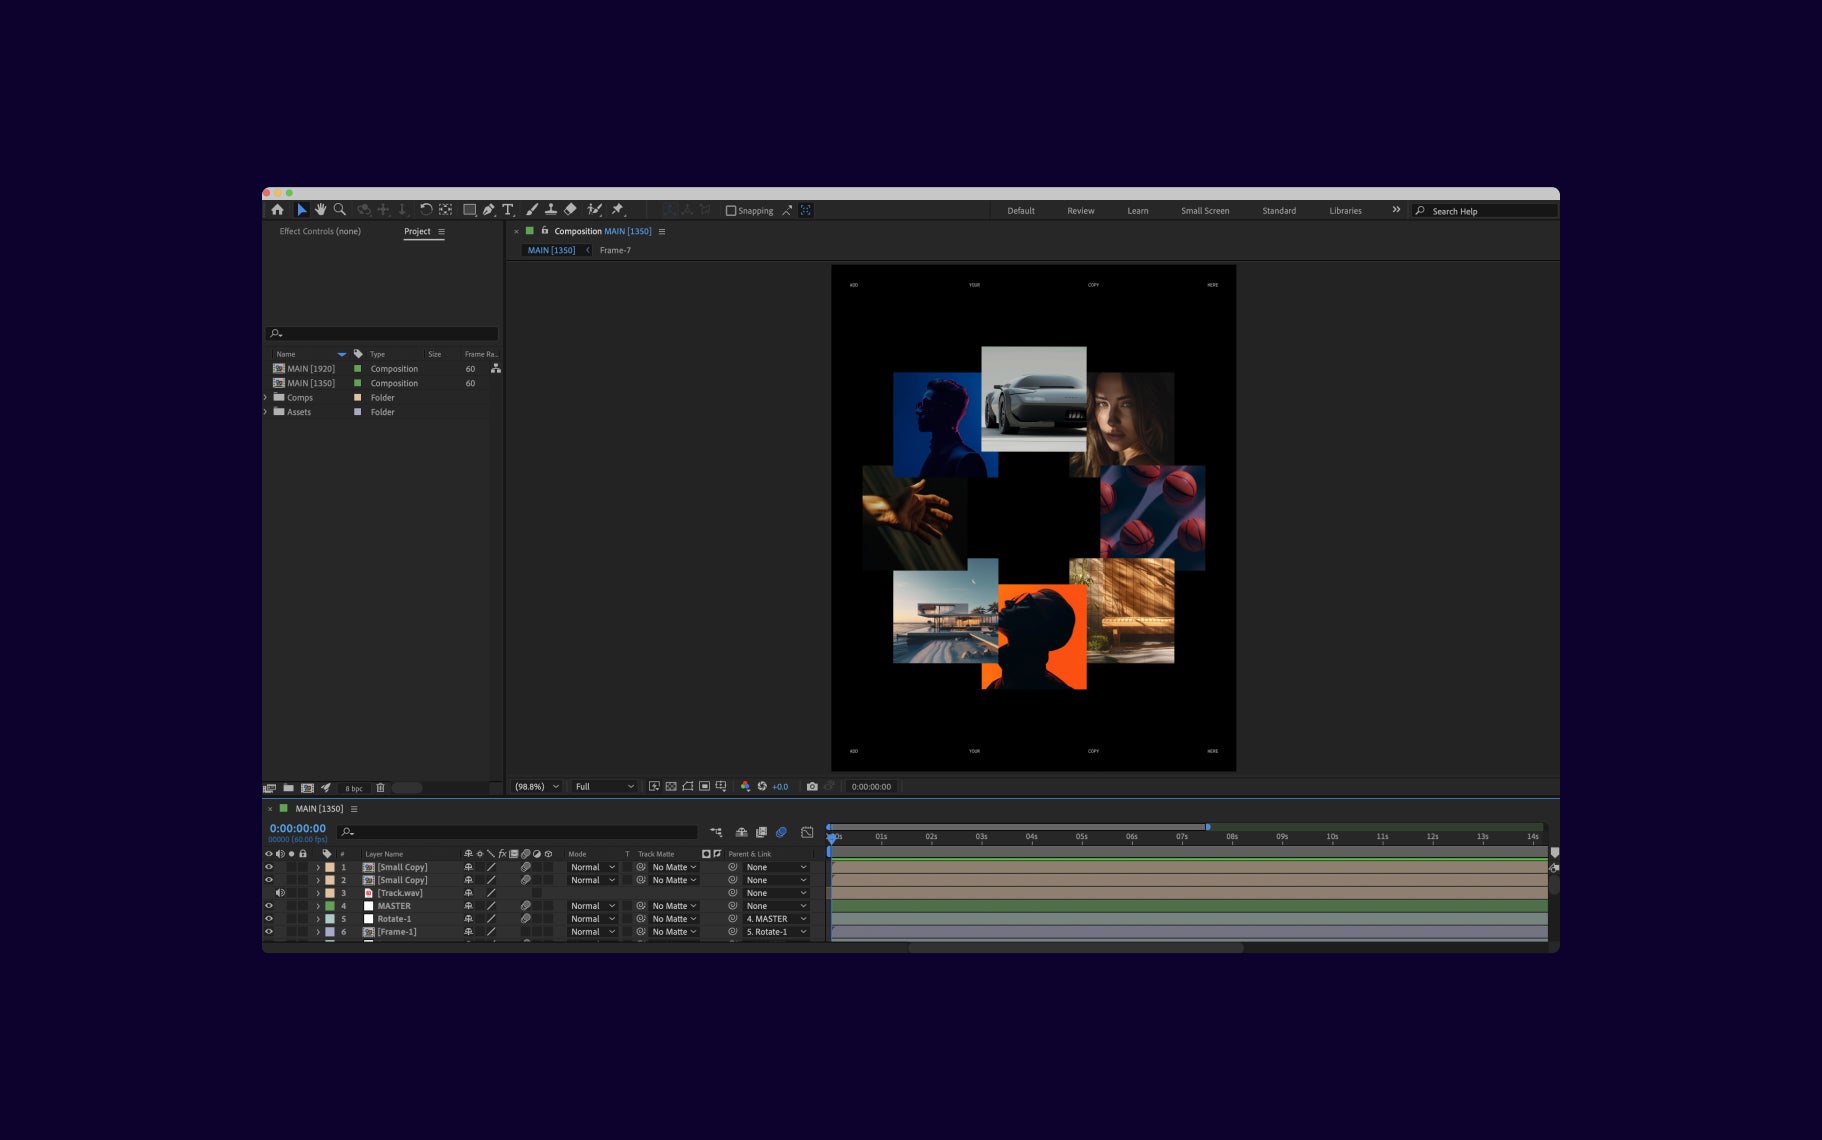Open the Frame-7 composition breadcrumb
The height and width of the screenshot is (1140, 1822).
click(615, 250)
